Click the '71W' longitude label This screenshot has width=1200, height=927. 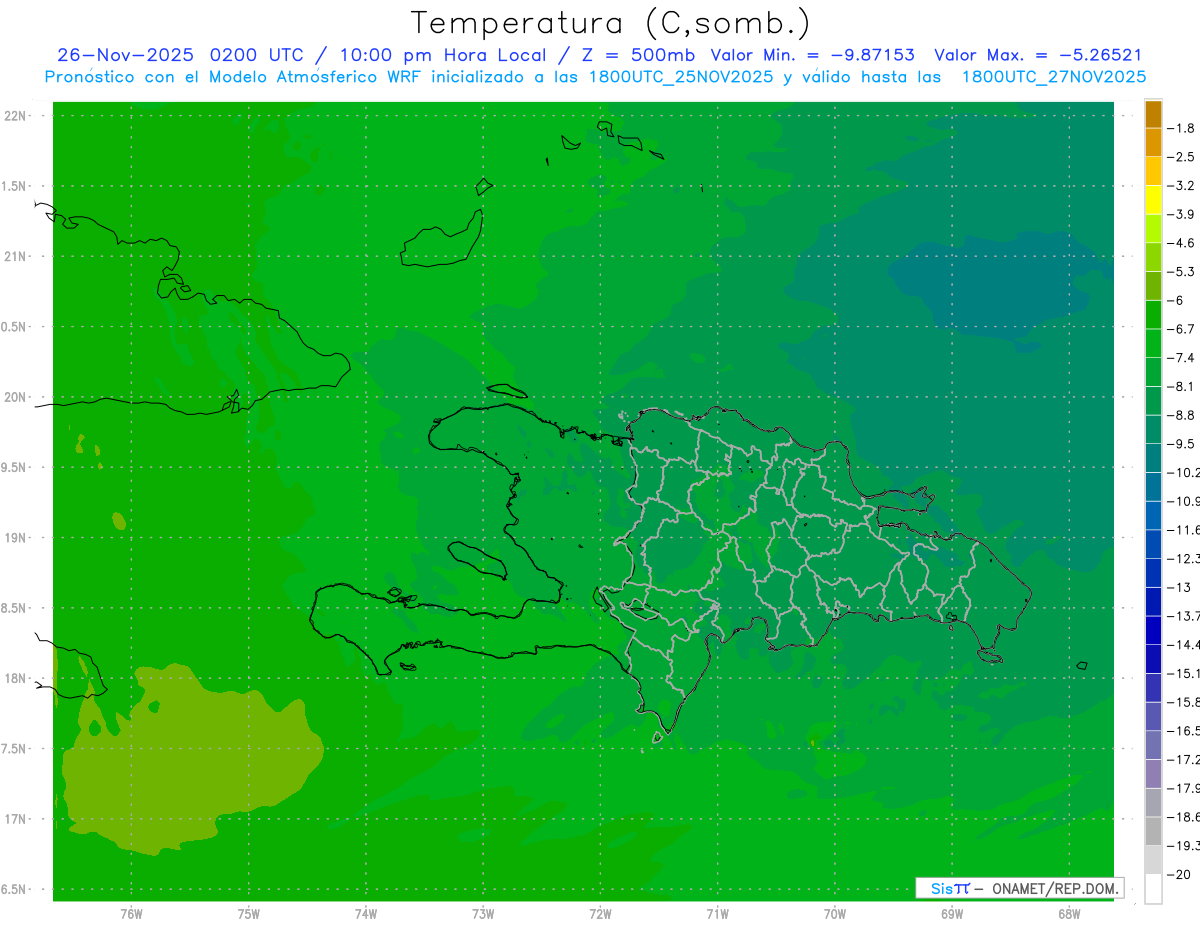point(717,914)
